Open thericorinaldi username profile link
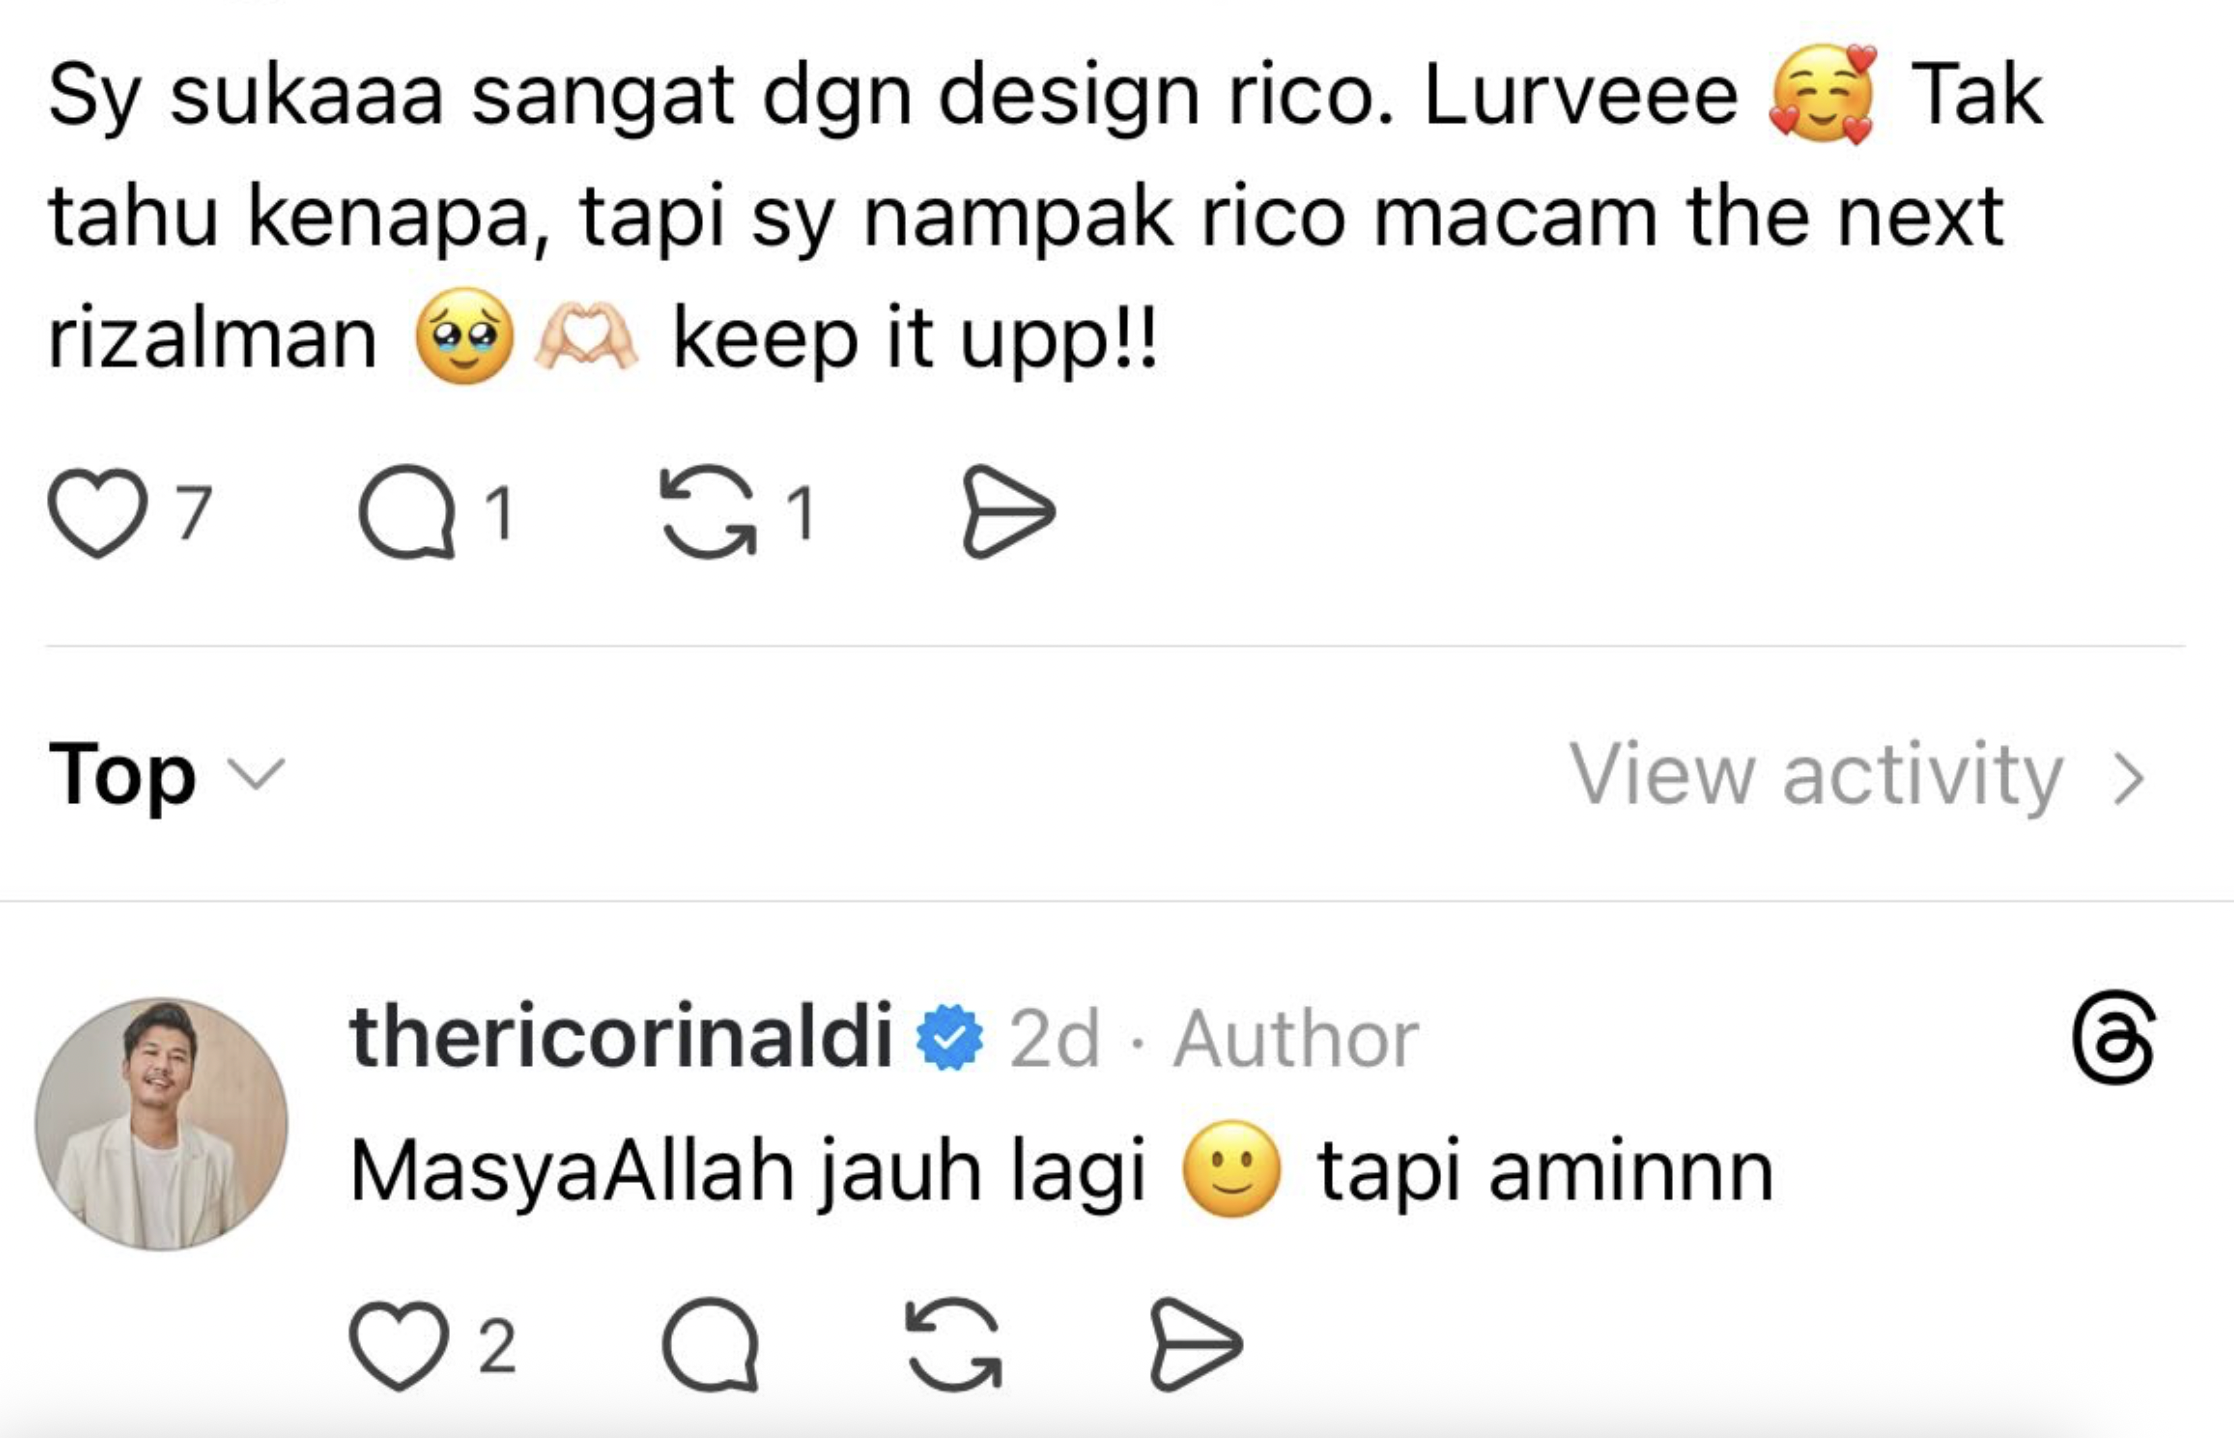 click(x=620, y=1038)
